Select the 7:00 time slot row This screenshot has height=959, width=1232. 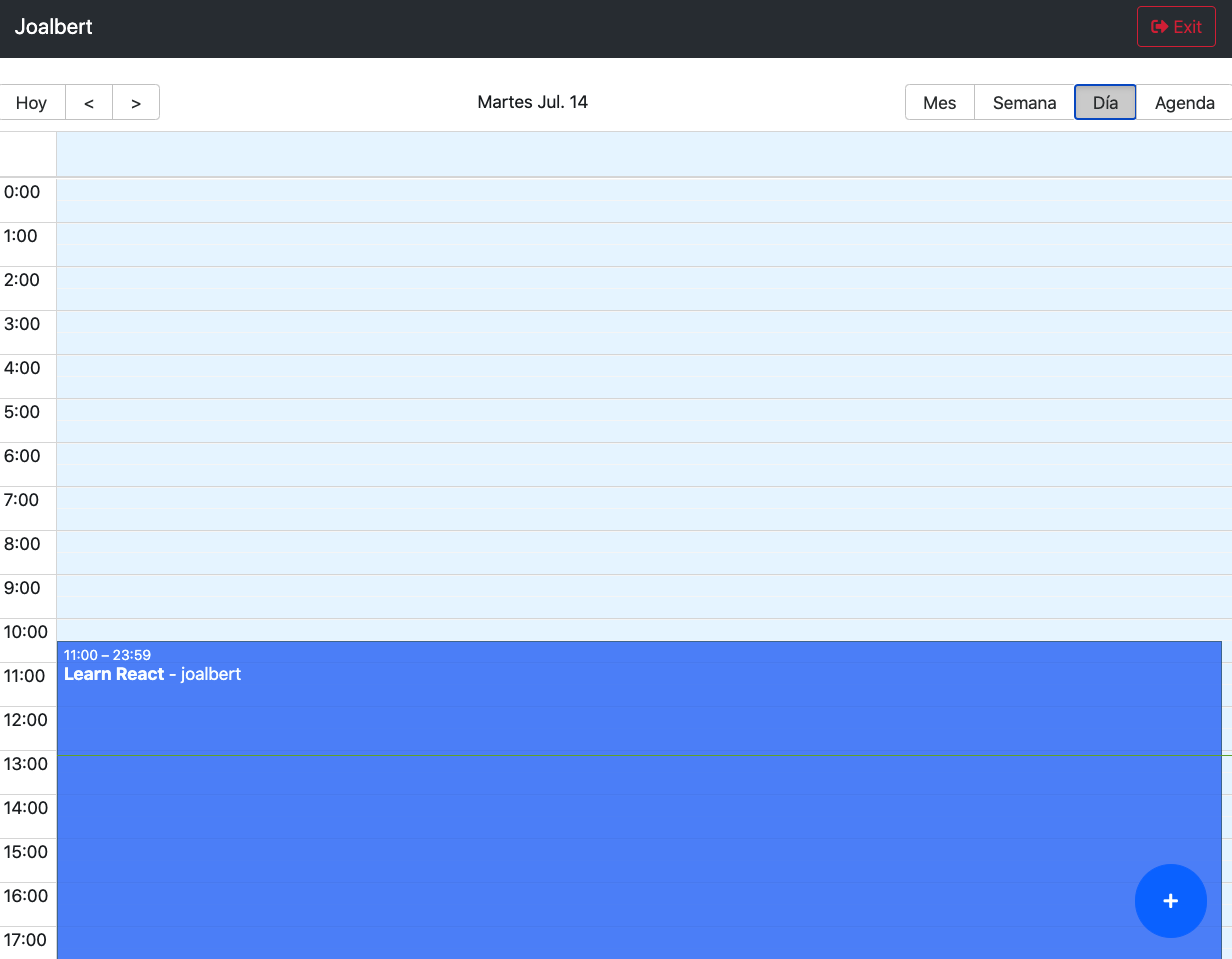pyautogui.click(x=644, y=508)
